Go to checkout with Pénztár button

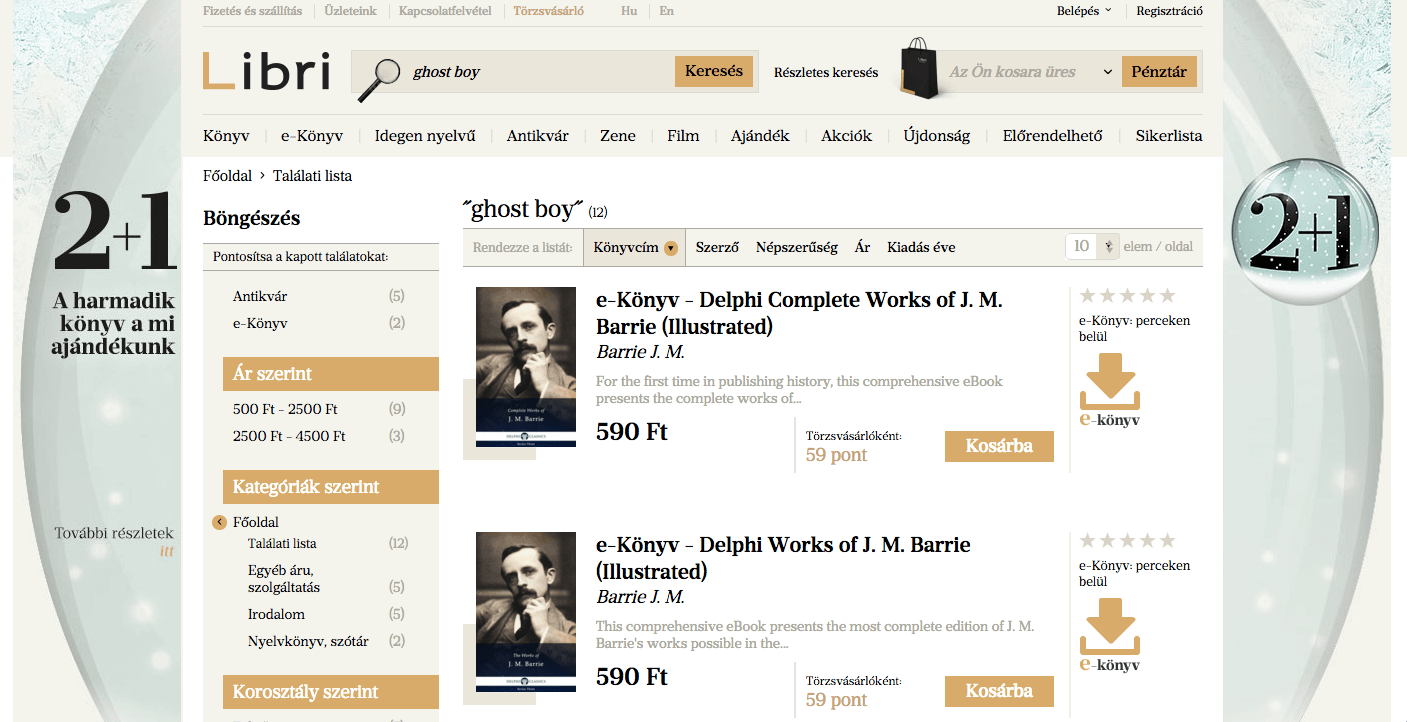[1159, 72]
